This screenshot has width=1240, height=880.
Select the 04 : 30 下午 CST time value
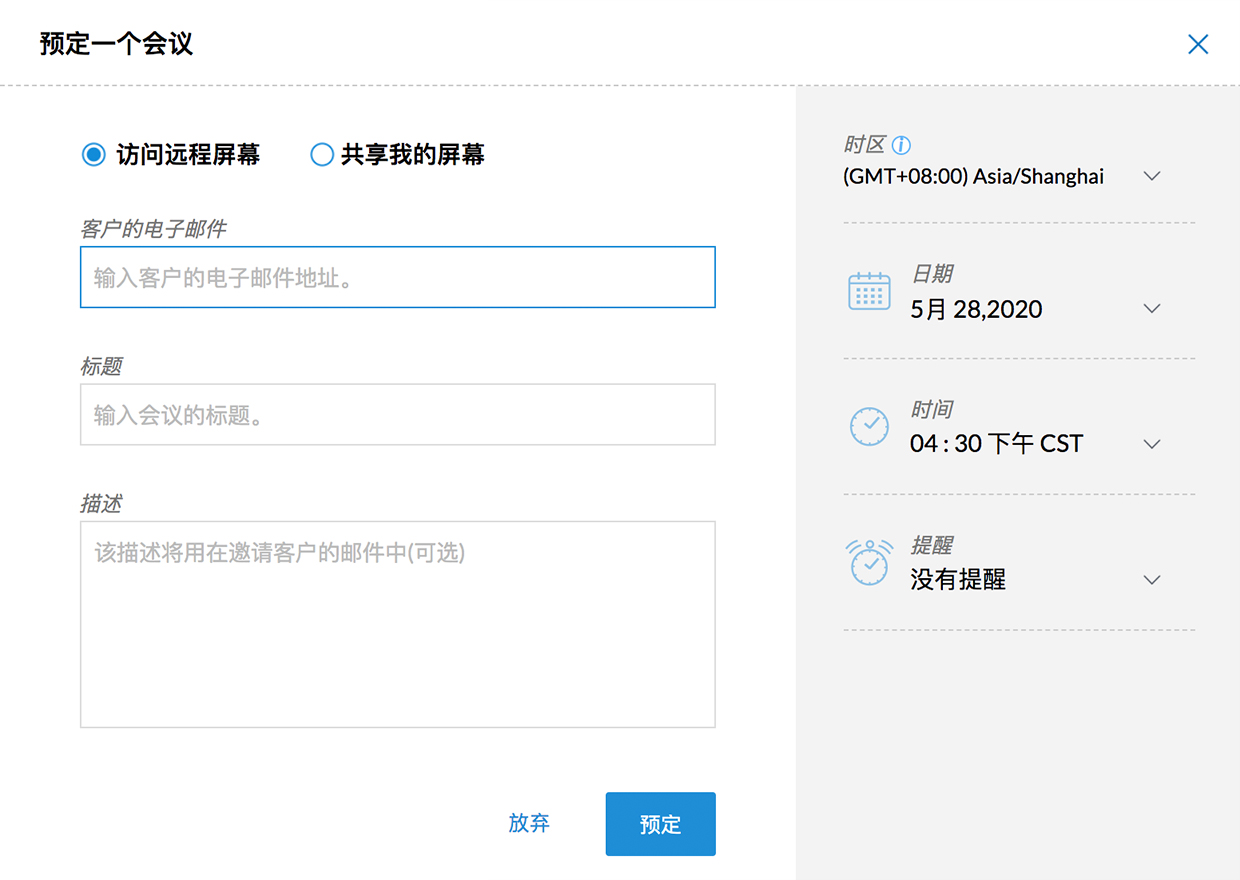pyautogui.click(x=996, y=444)
